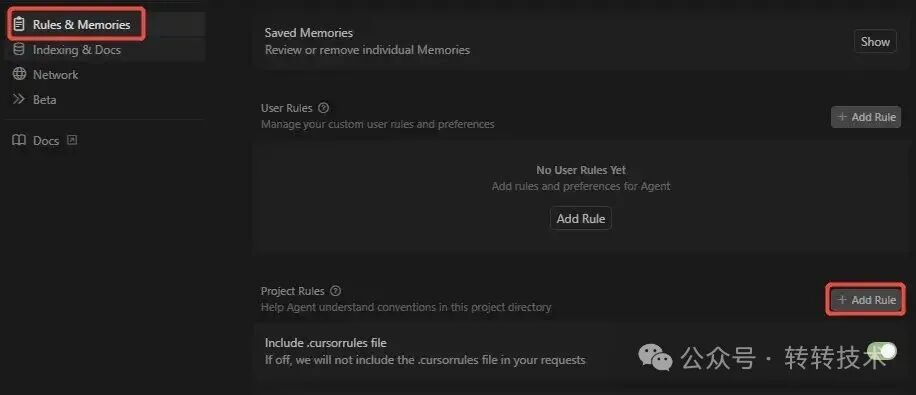Click the clipboard icon beside Rules & Memories
This screenshot has width=916, height=395.
(x=19, y=25)
